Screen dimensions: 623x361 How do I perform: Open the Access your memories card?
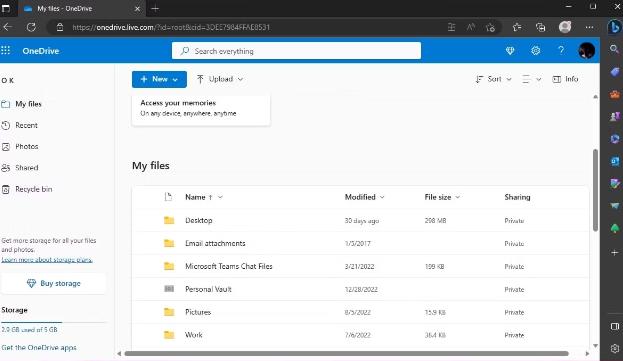[x=201, y=110]
